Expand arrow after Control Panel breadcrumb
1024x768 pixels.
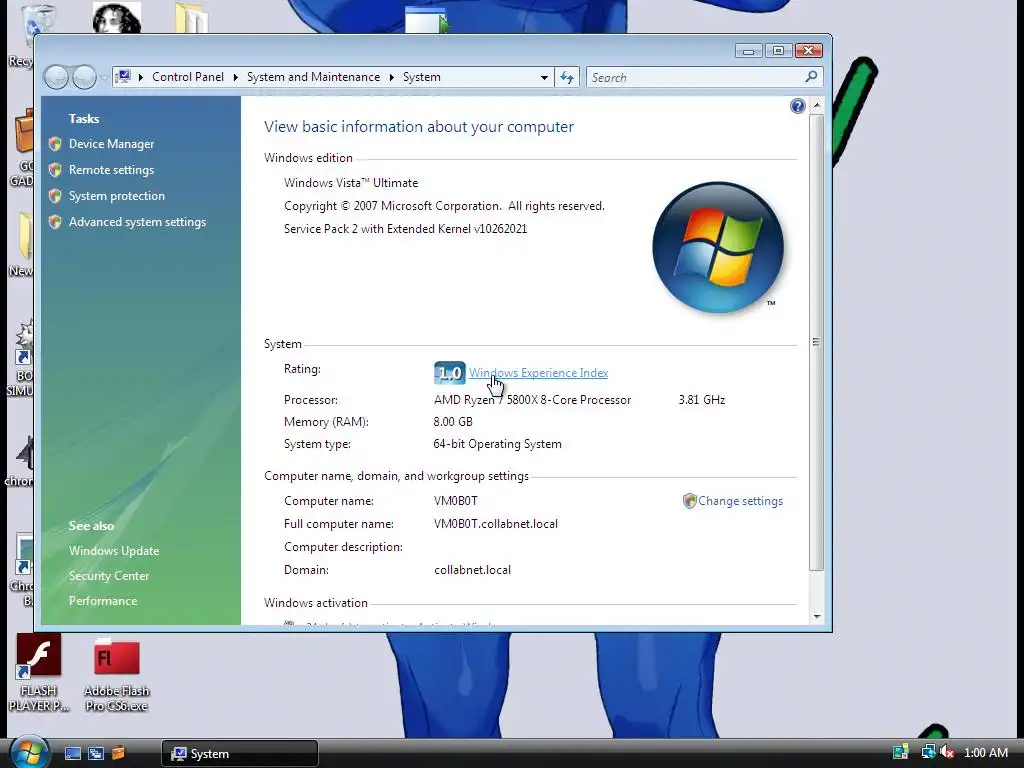[235, 77]
